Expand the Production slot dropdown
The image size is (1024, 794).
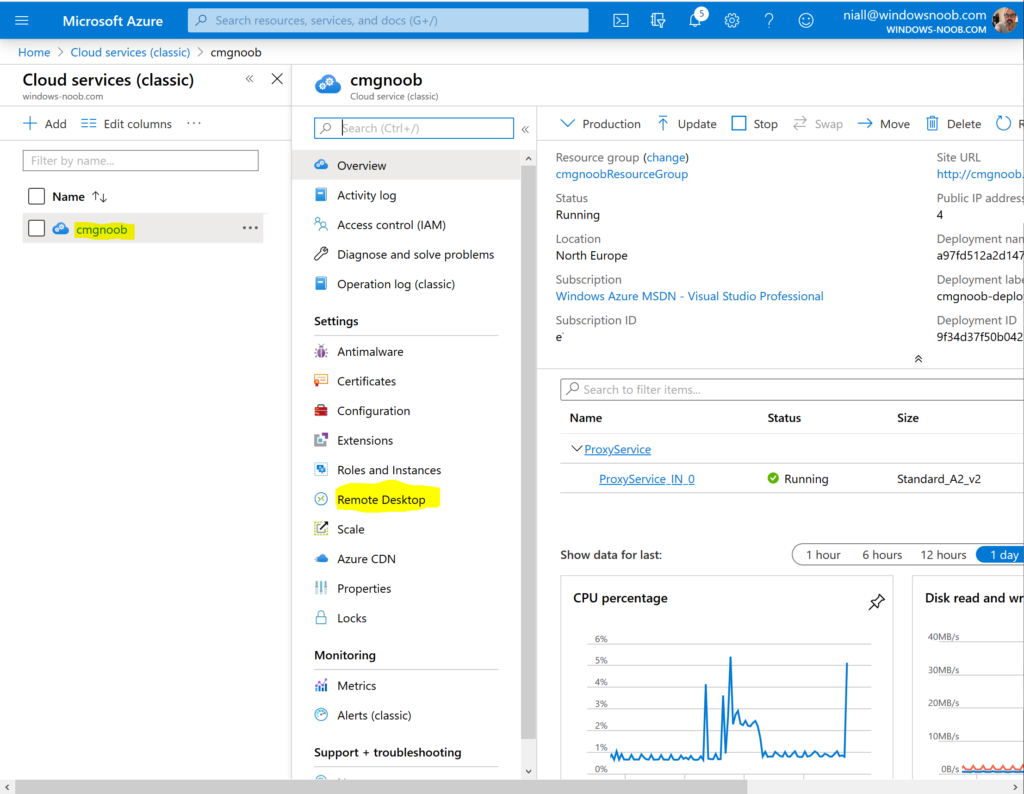(600, 124)
